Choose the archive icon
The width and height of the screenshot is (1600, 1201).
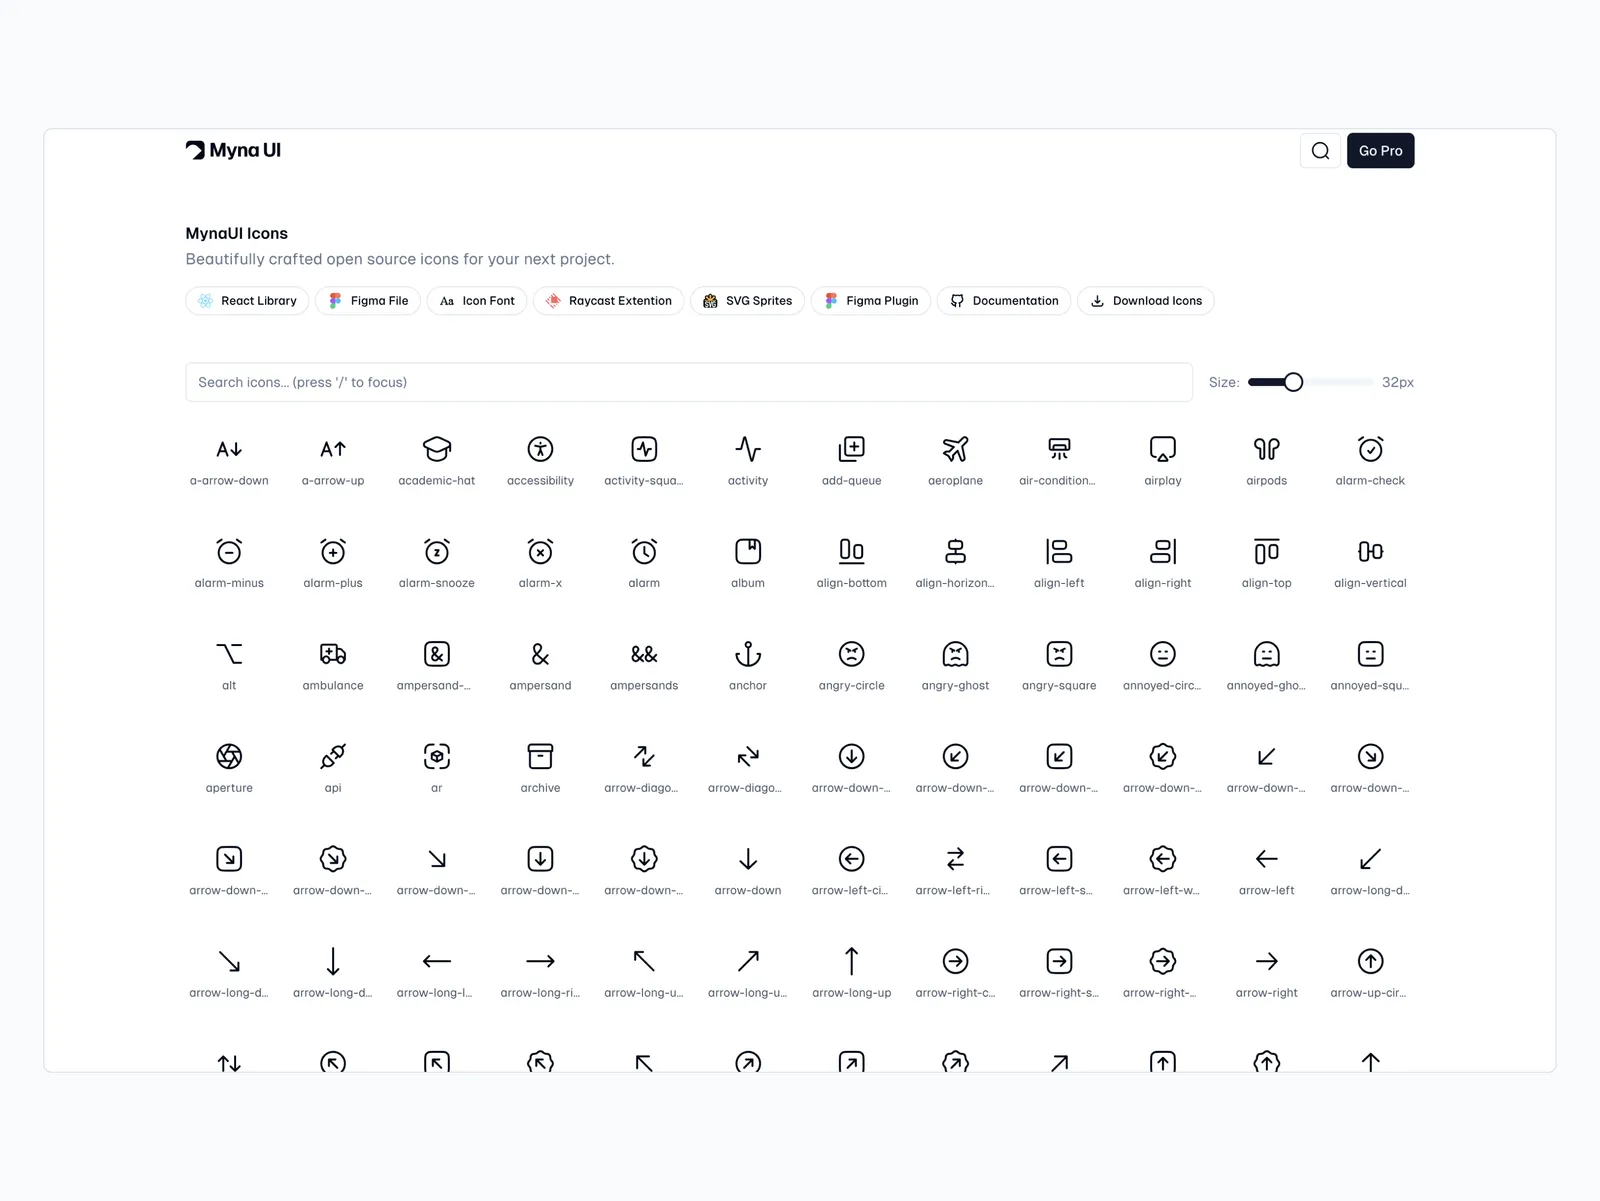540,757
